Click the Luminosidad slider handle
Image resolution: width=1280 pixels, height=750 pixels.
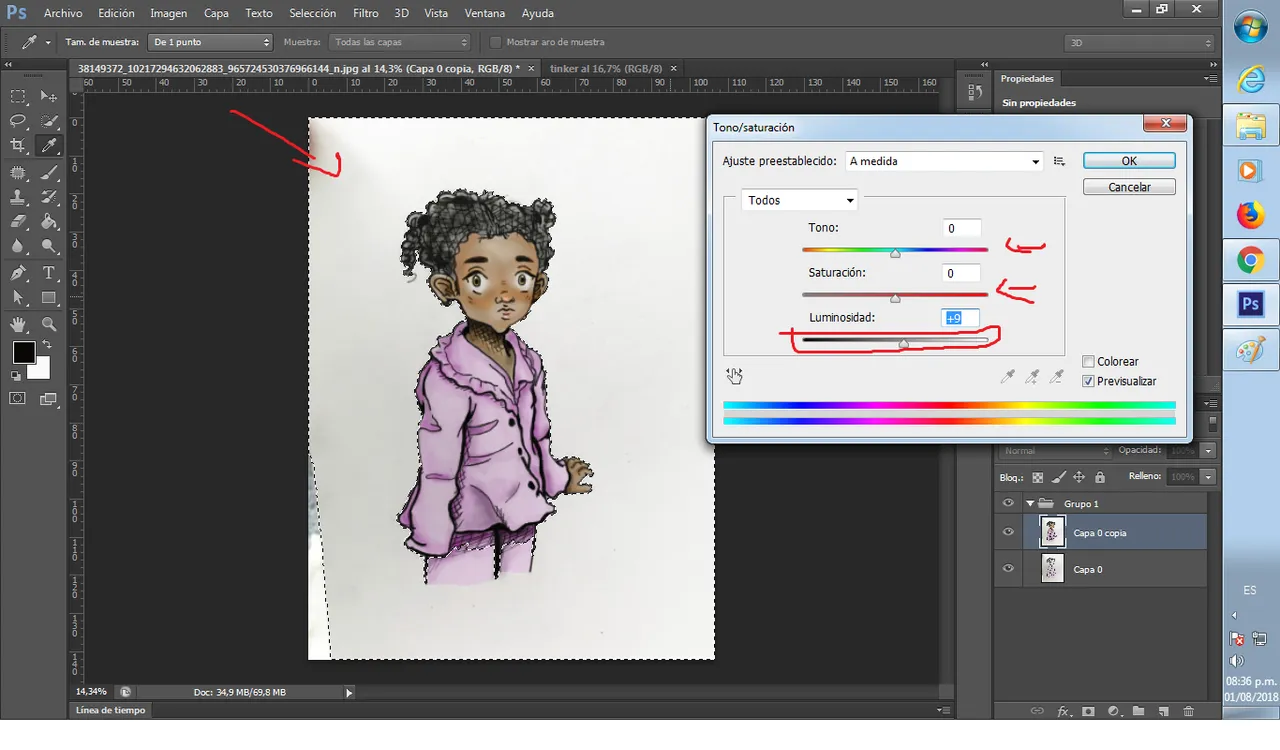(903, 343)
